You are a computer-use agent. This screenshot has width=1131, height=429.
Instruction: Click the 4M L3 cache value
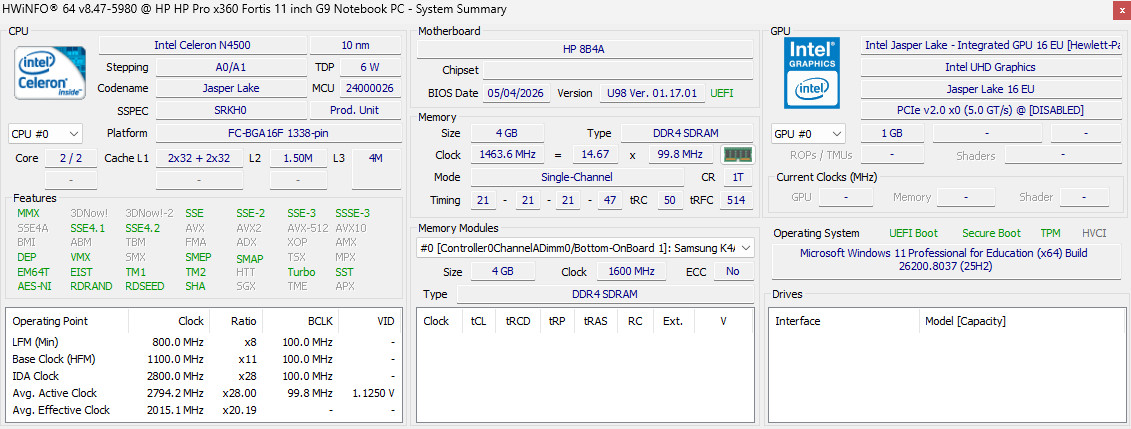pyautogui.click(x=376, y=169)
